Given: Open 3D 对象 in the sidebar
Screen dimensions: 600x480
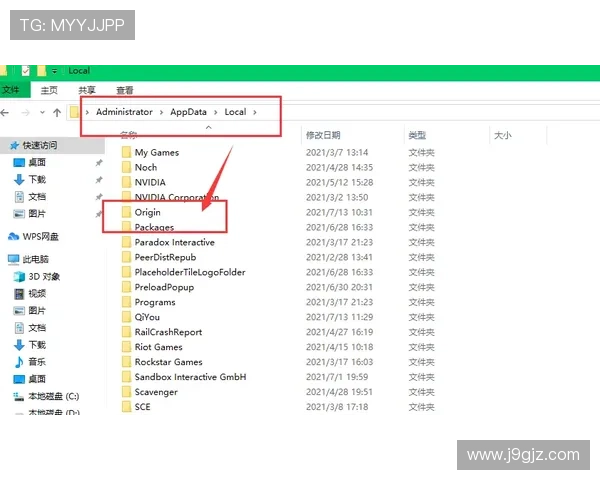Looking at the screenshot, I should pyautogui.click(x=44, y=276).
